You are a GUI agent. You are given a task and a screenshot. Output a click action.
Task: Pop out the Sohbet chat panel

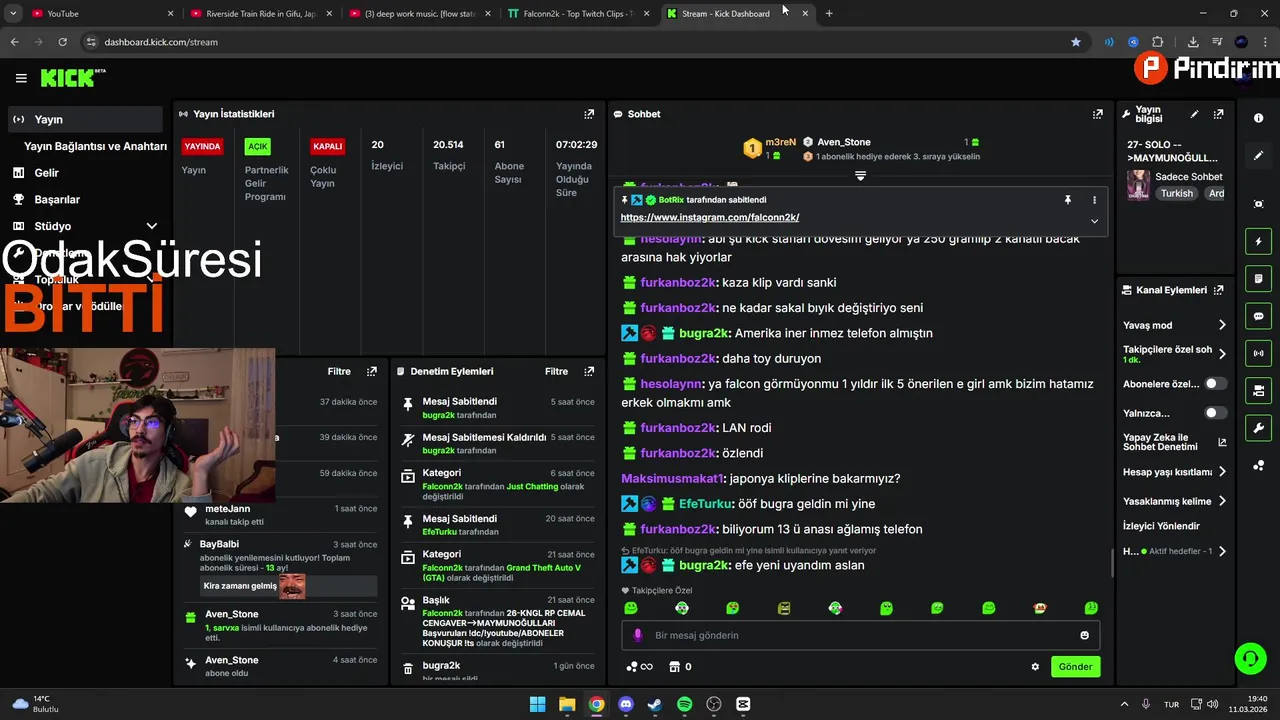(x=1097, y=114)
